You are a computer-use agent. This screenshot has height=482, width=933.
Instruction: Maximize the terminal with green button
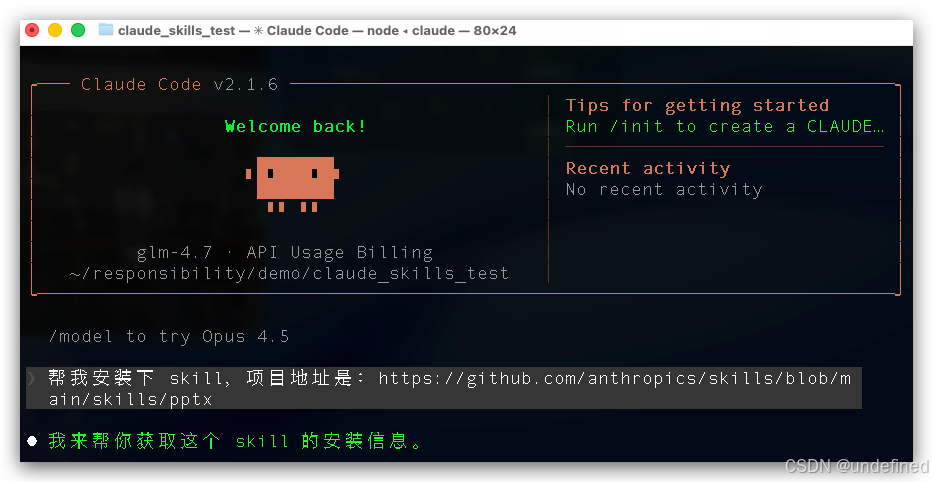pos(78,30)
